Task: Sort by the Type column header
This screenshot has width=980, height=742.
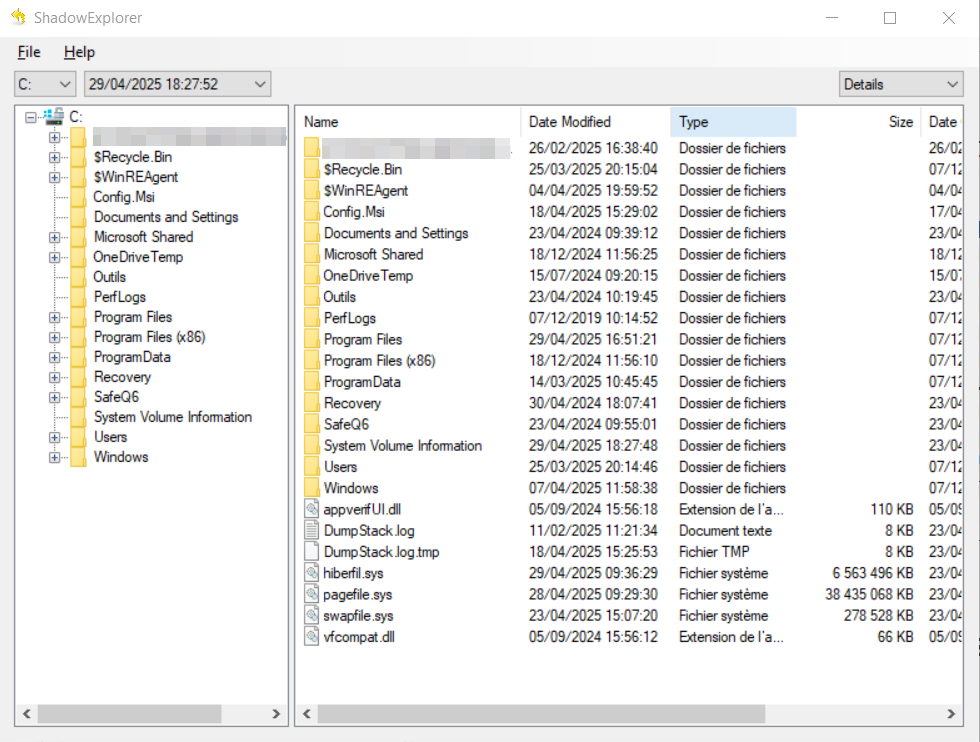Action: pos(733,122)
